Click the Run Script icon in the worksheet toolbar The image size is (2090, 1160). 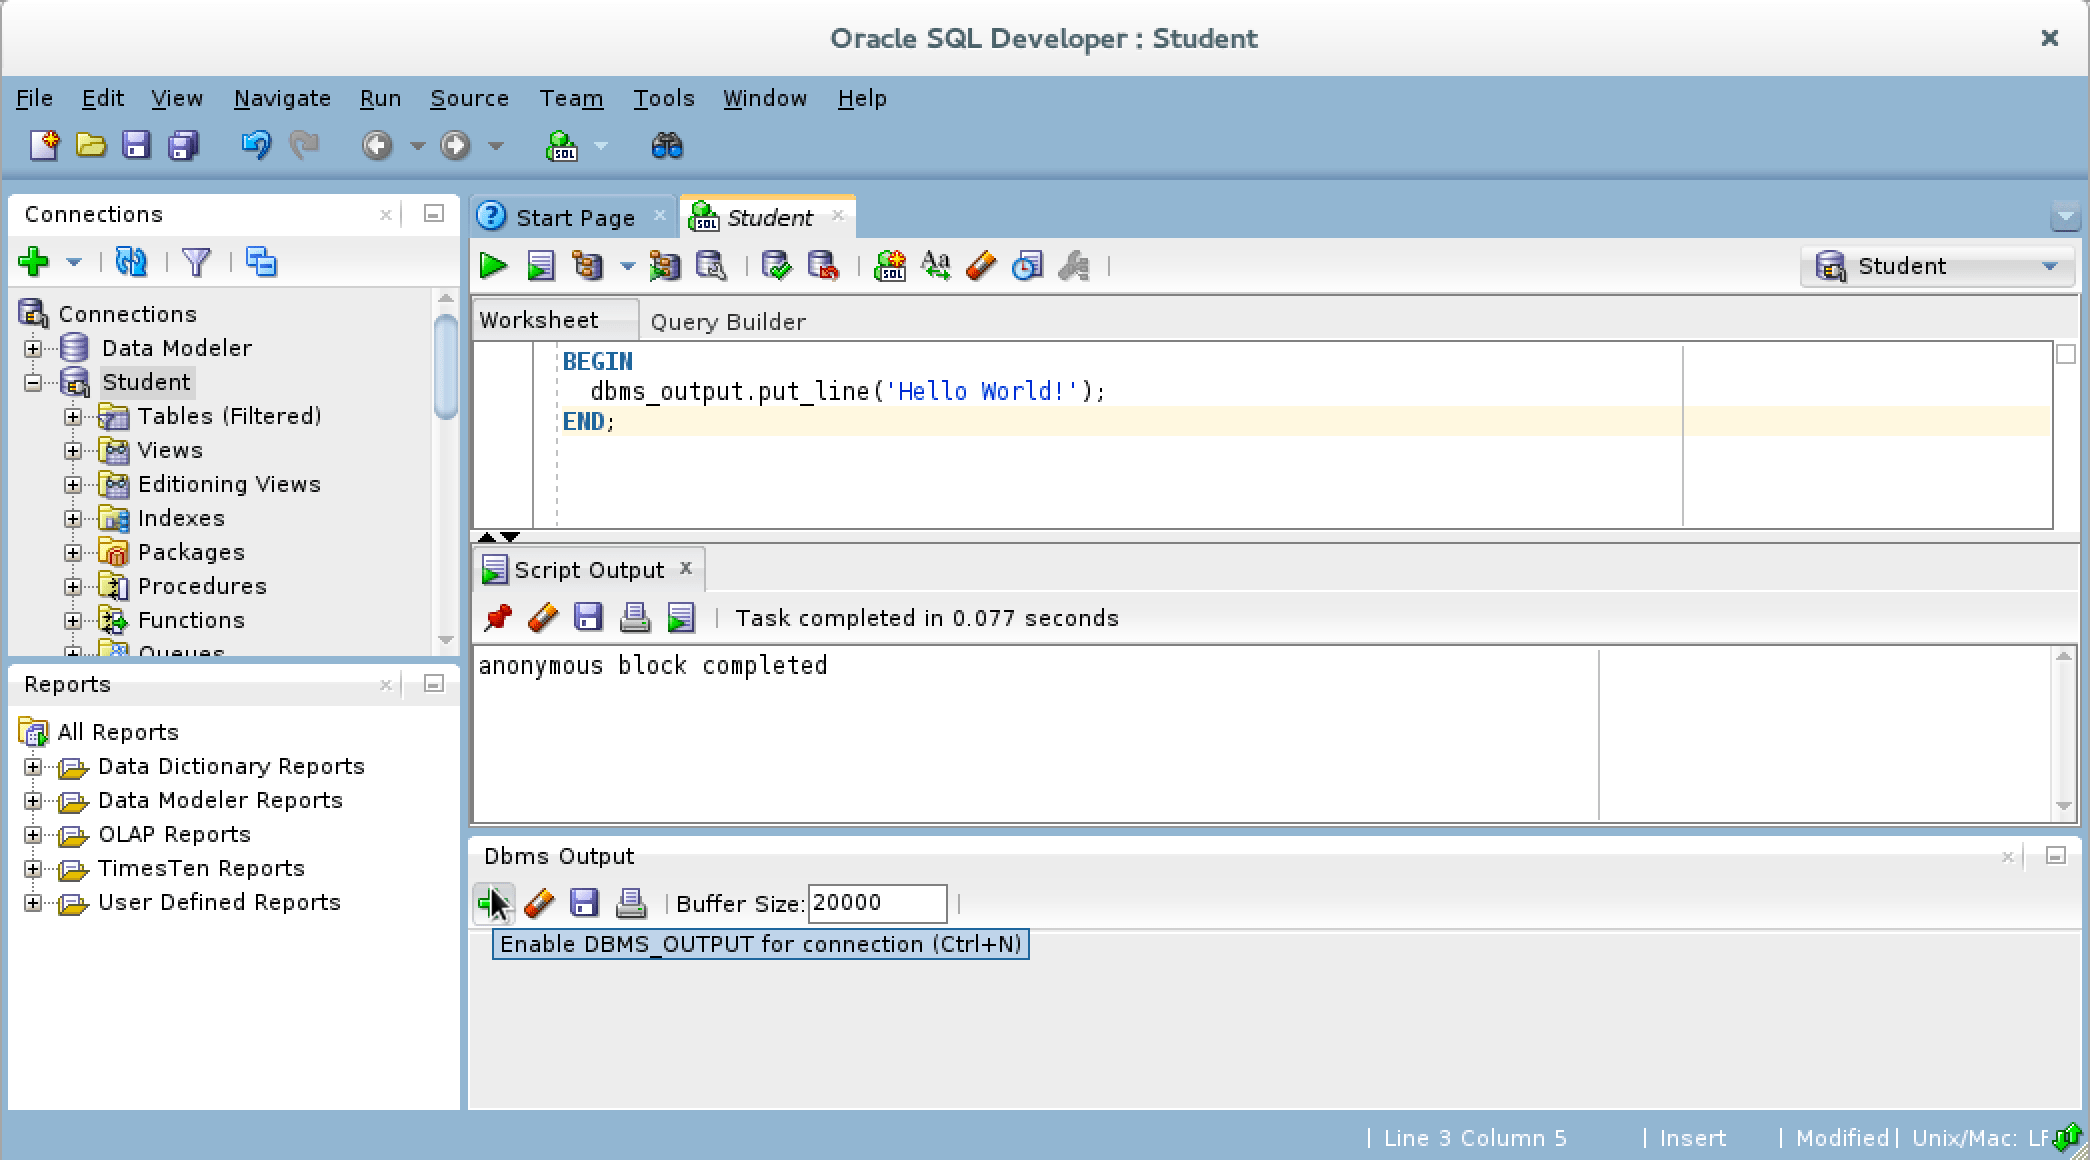[x=540, y=266]
